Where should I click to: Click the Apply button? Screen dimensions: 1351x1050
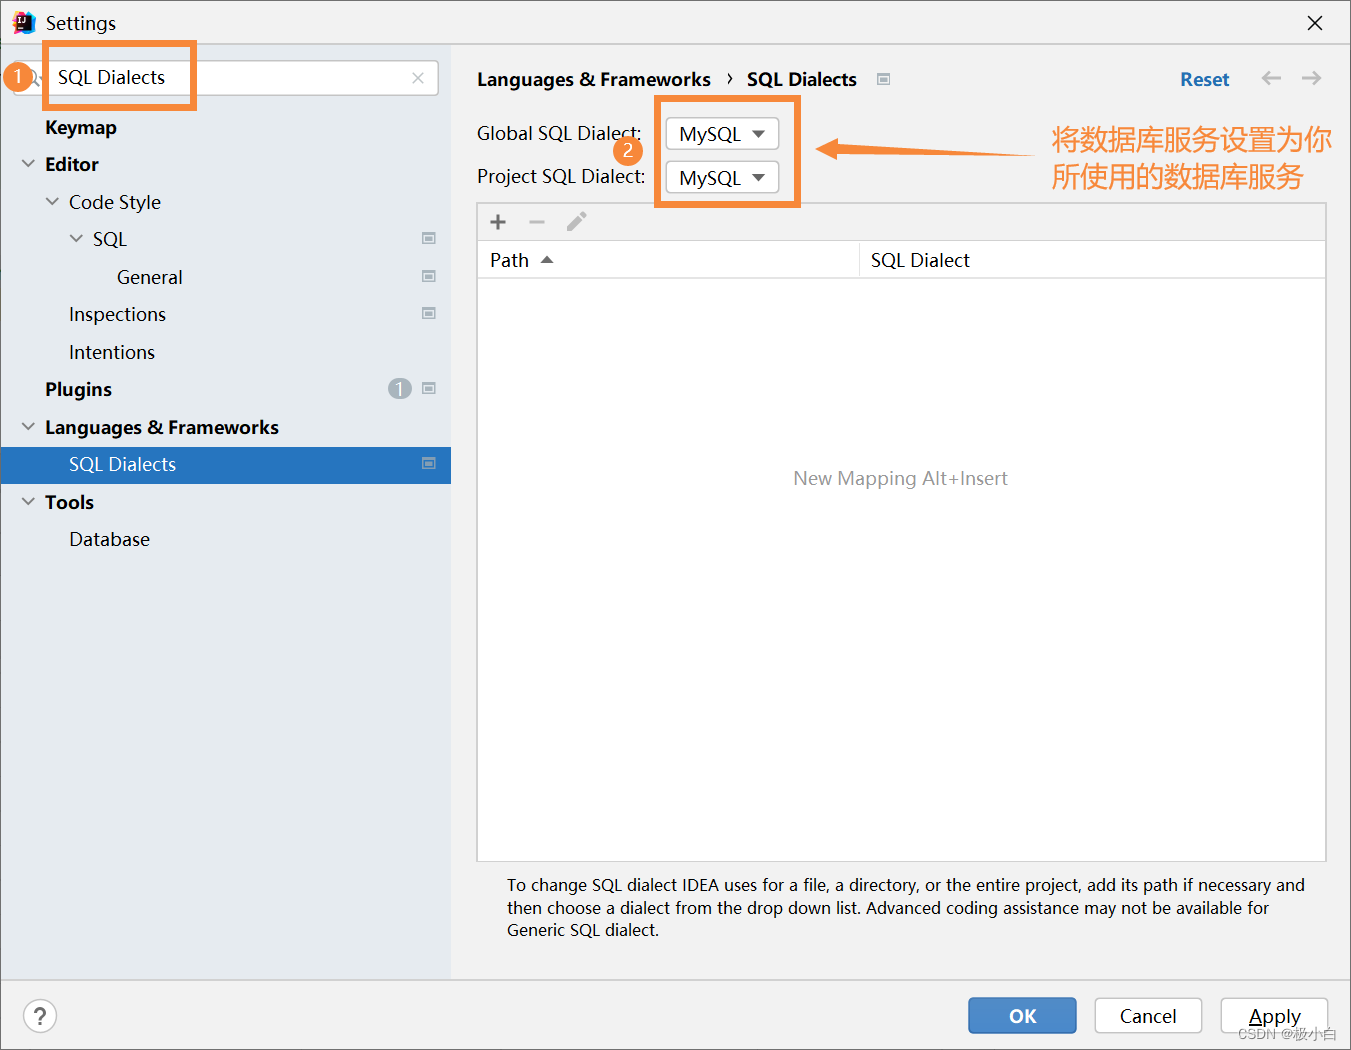click(x=1274, y=1016)
